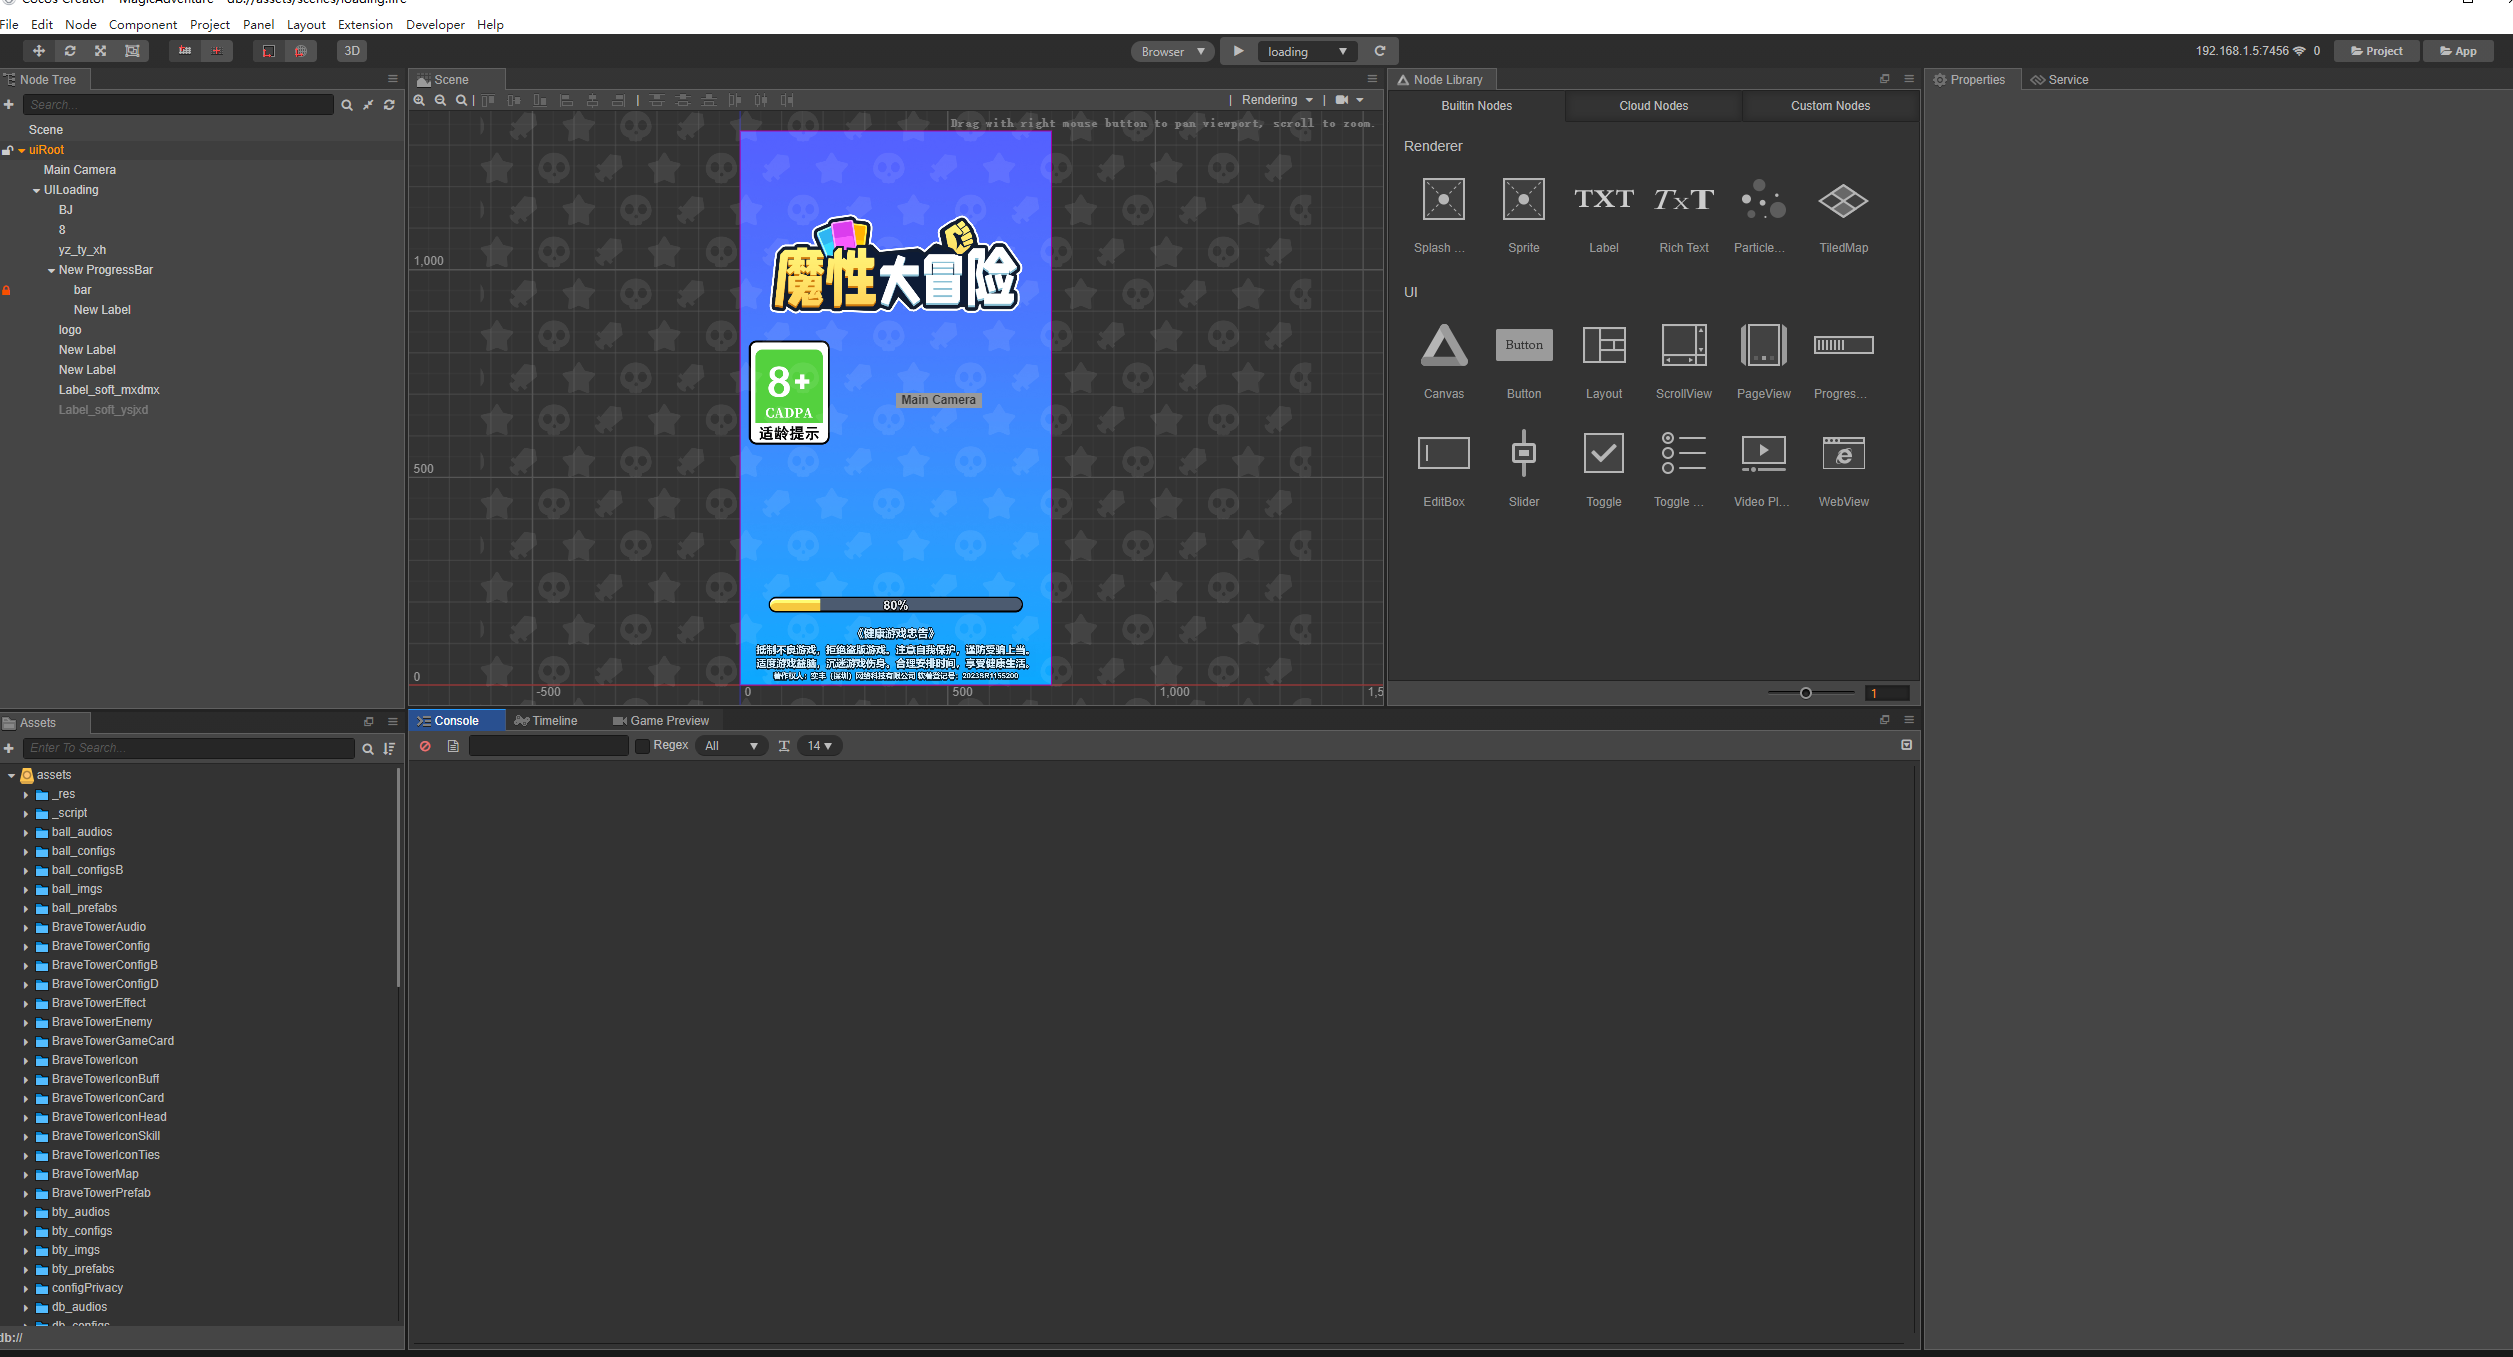The width and height of the screenshot is (2513, 1357).
Task: Pick the Video Player node icon
Action: coord(1763,453)
